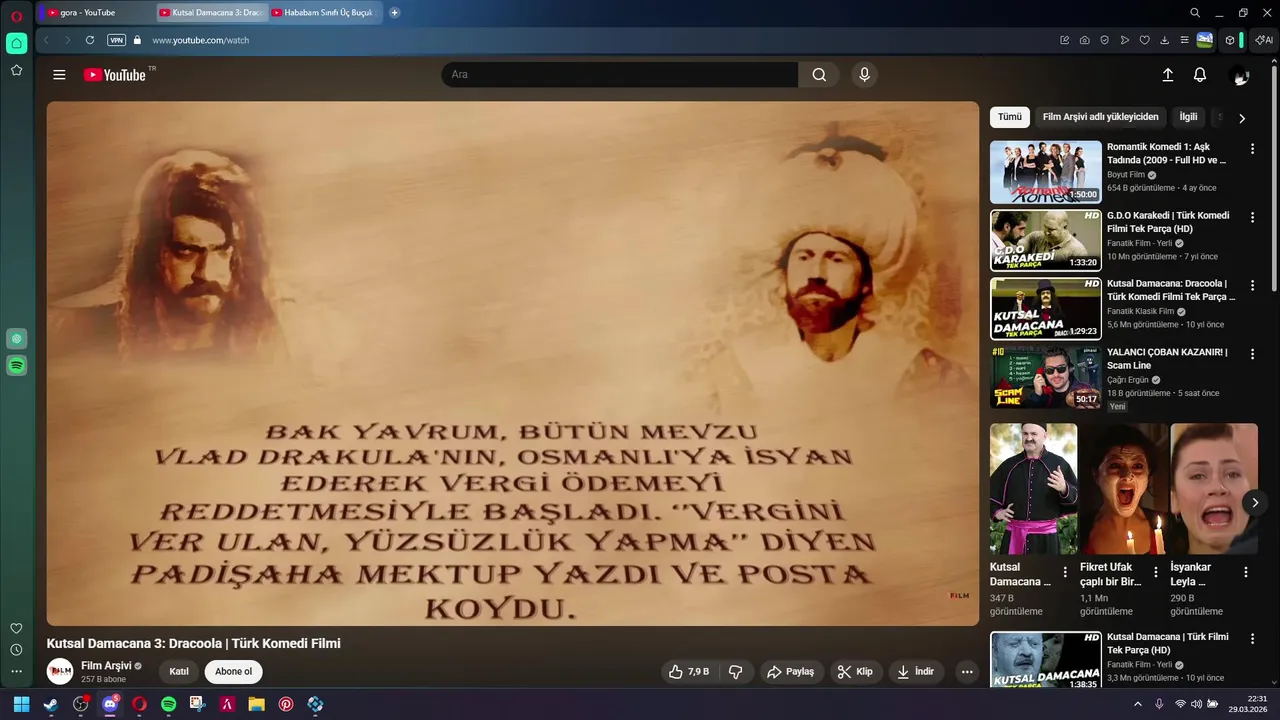
Task: Click the Katıl join button
Action: pyautogui.click(x=179, y=672)
